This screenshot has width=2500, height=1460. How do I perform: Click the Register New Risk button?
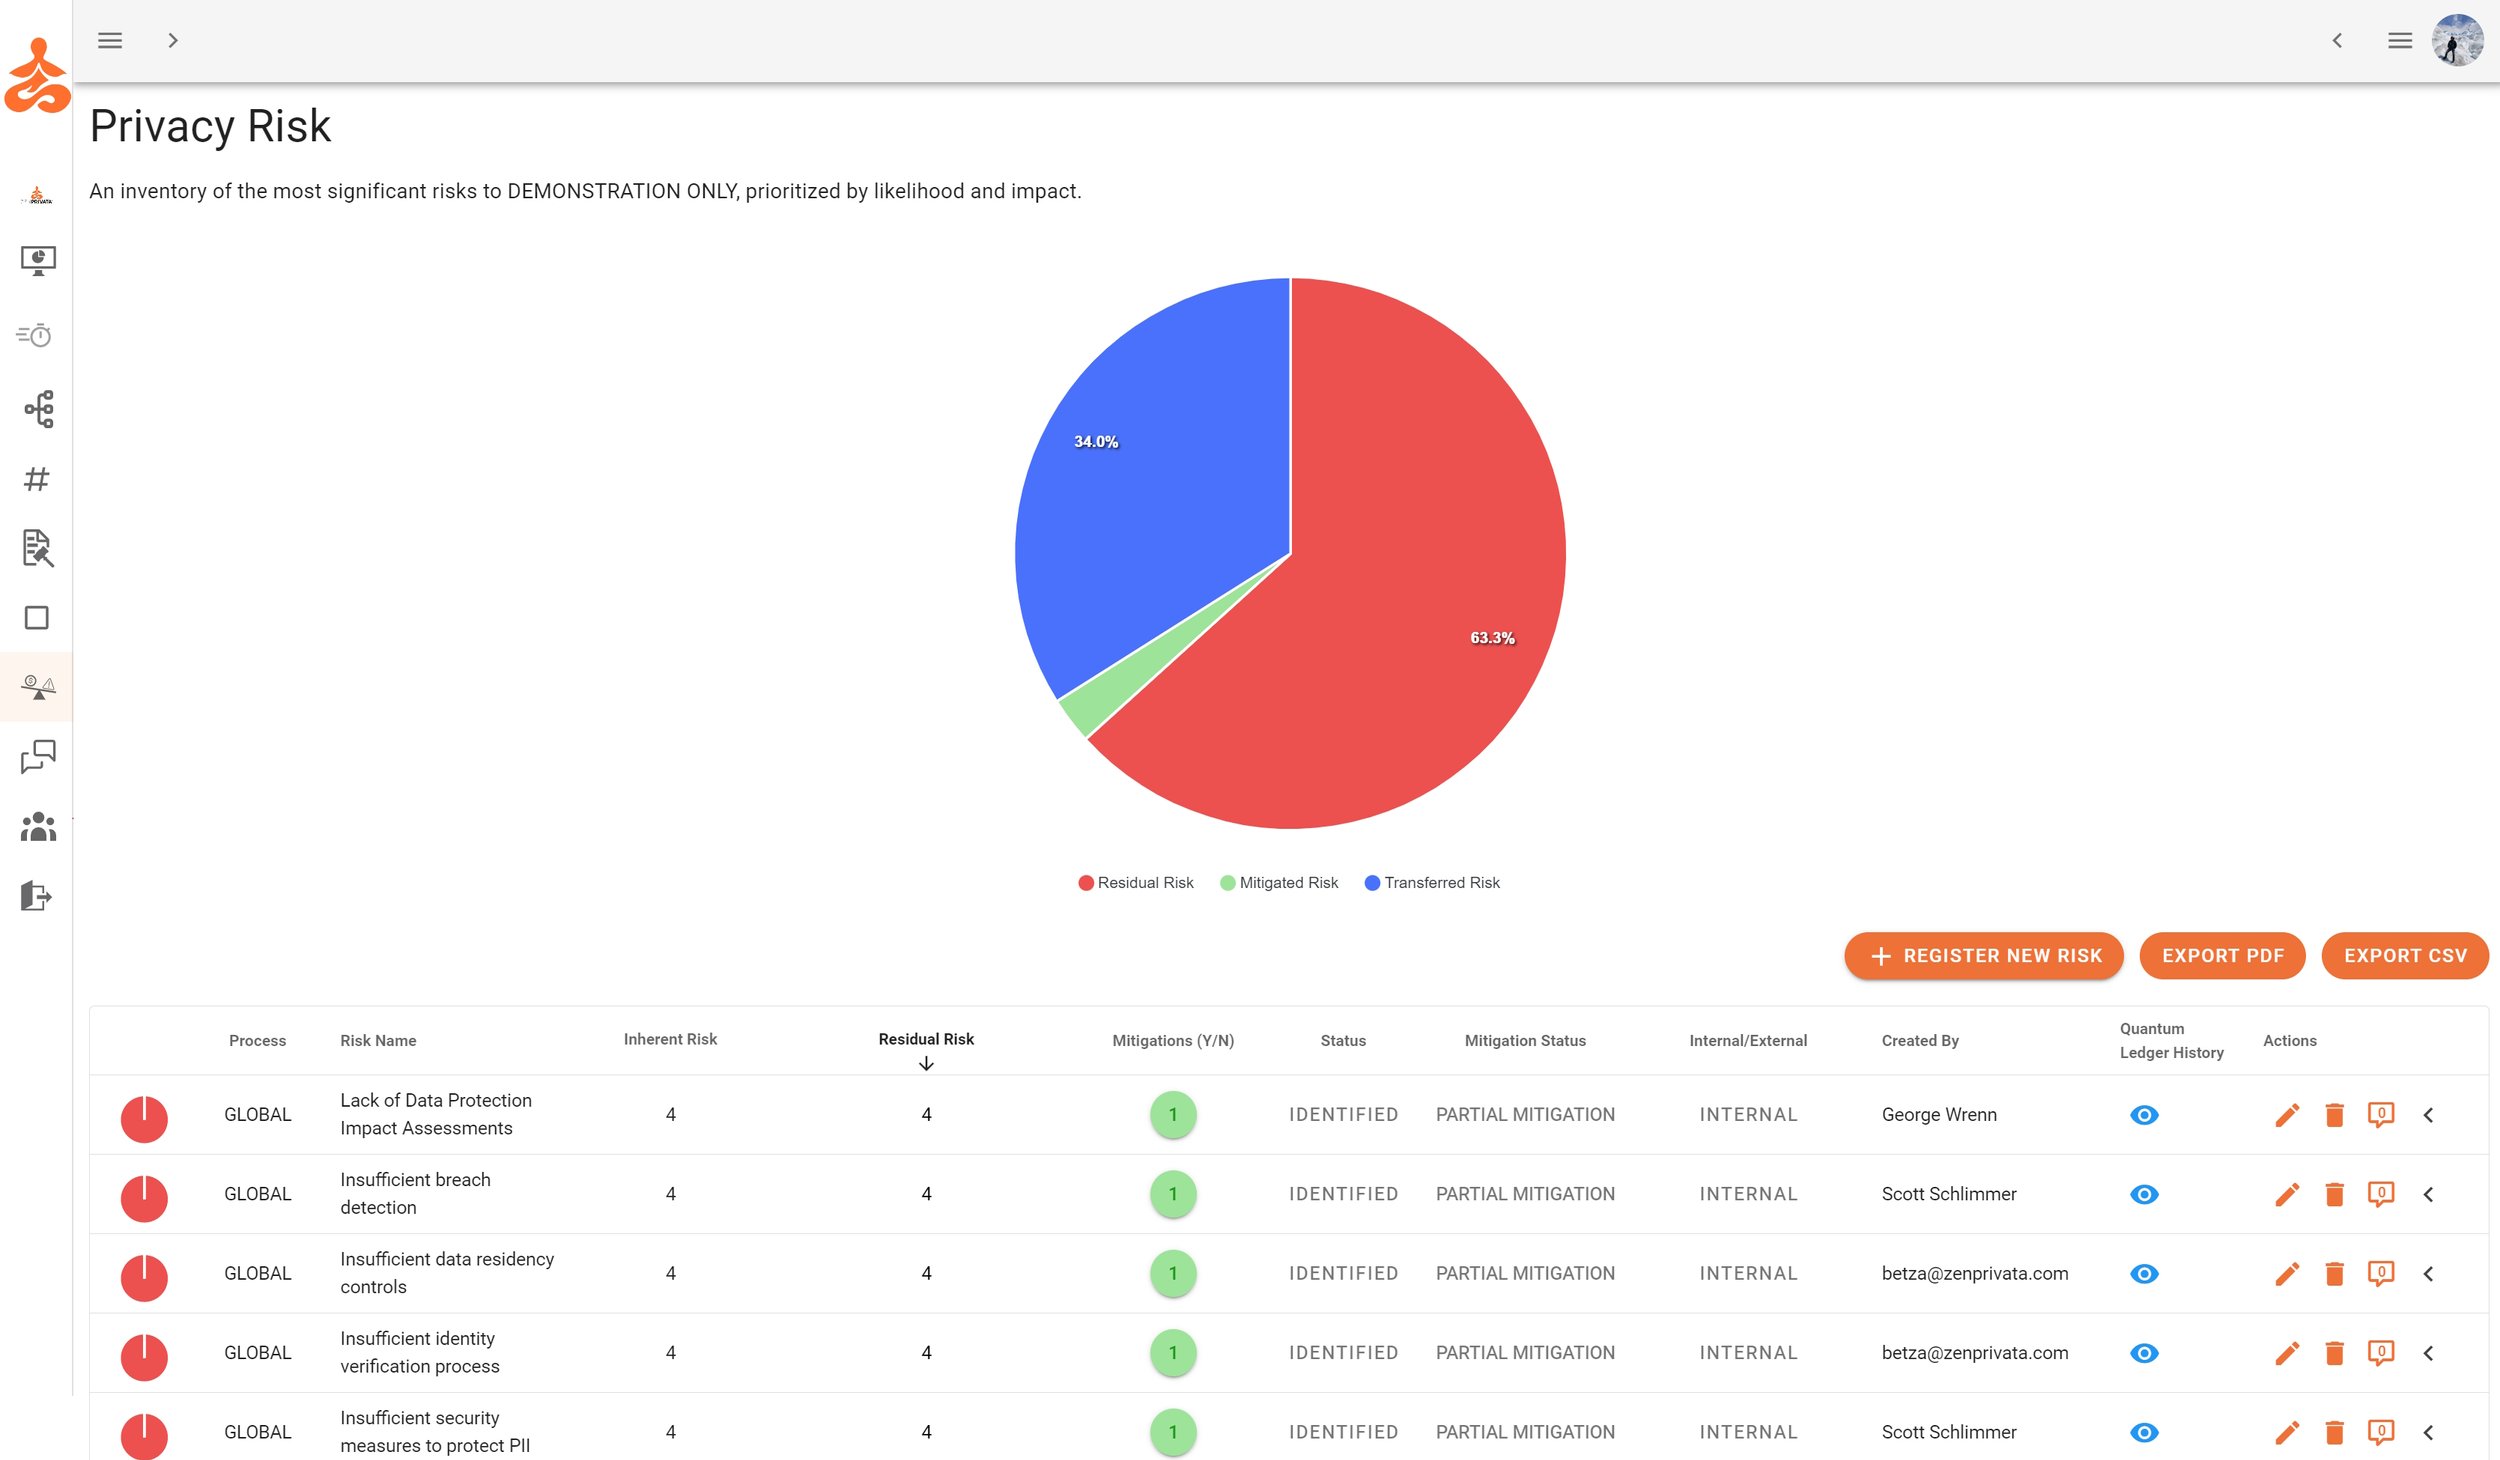point(1984,956)
